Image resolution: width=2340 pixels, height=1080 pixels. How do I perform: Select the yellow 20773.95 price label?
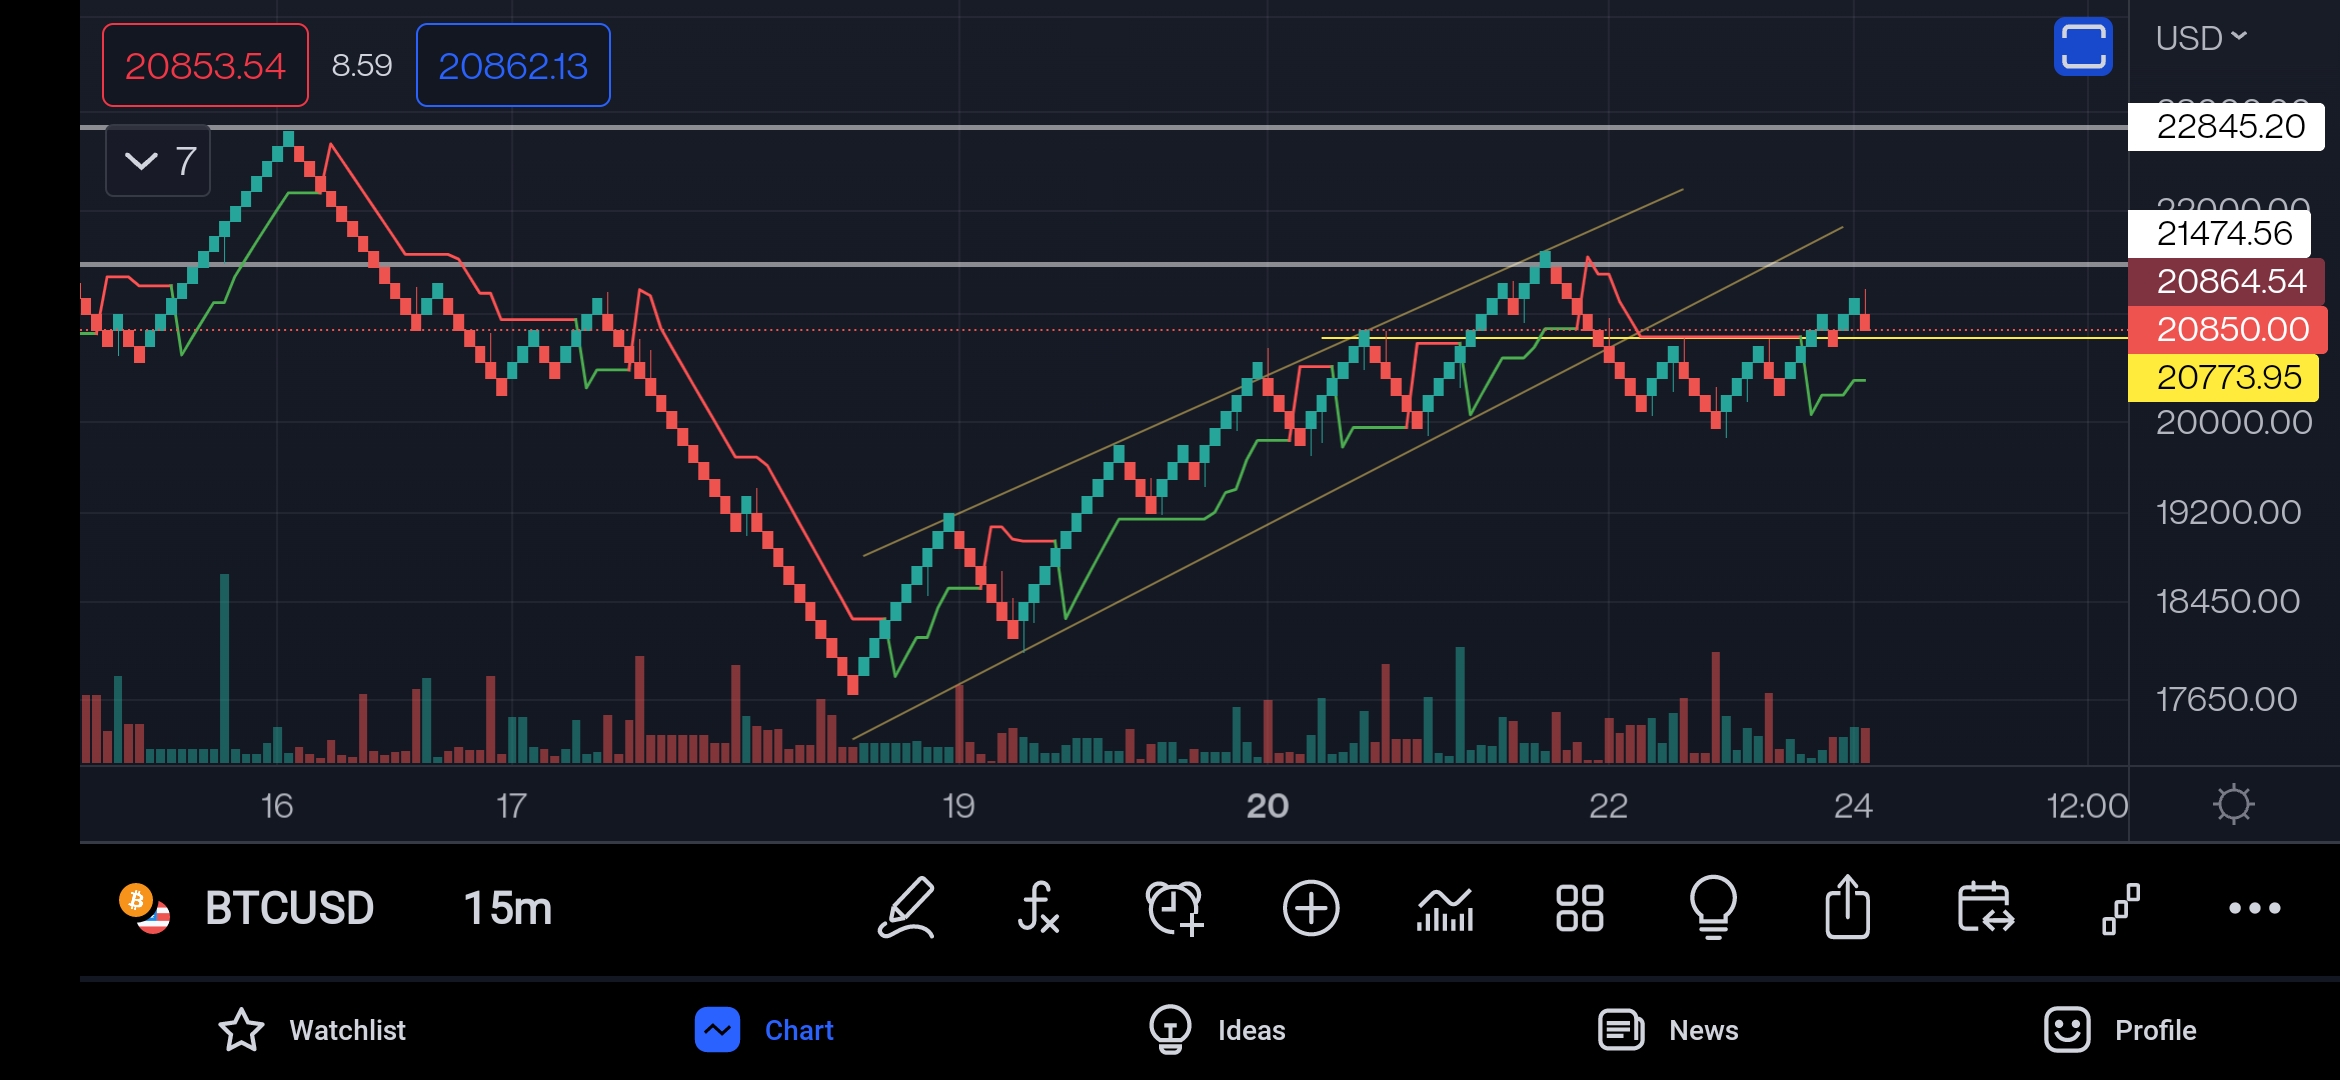(2222, 378)
